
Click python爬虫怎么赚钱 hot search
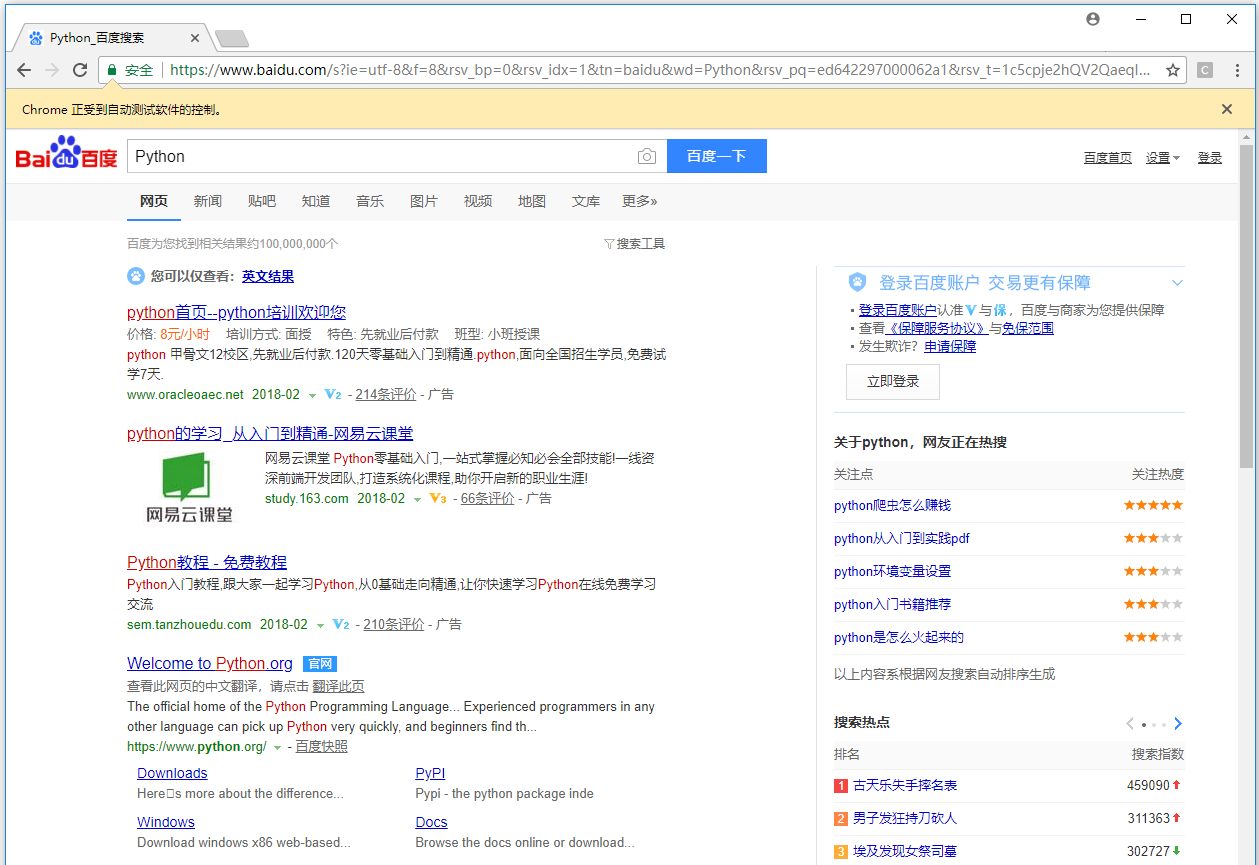(892, 505)
